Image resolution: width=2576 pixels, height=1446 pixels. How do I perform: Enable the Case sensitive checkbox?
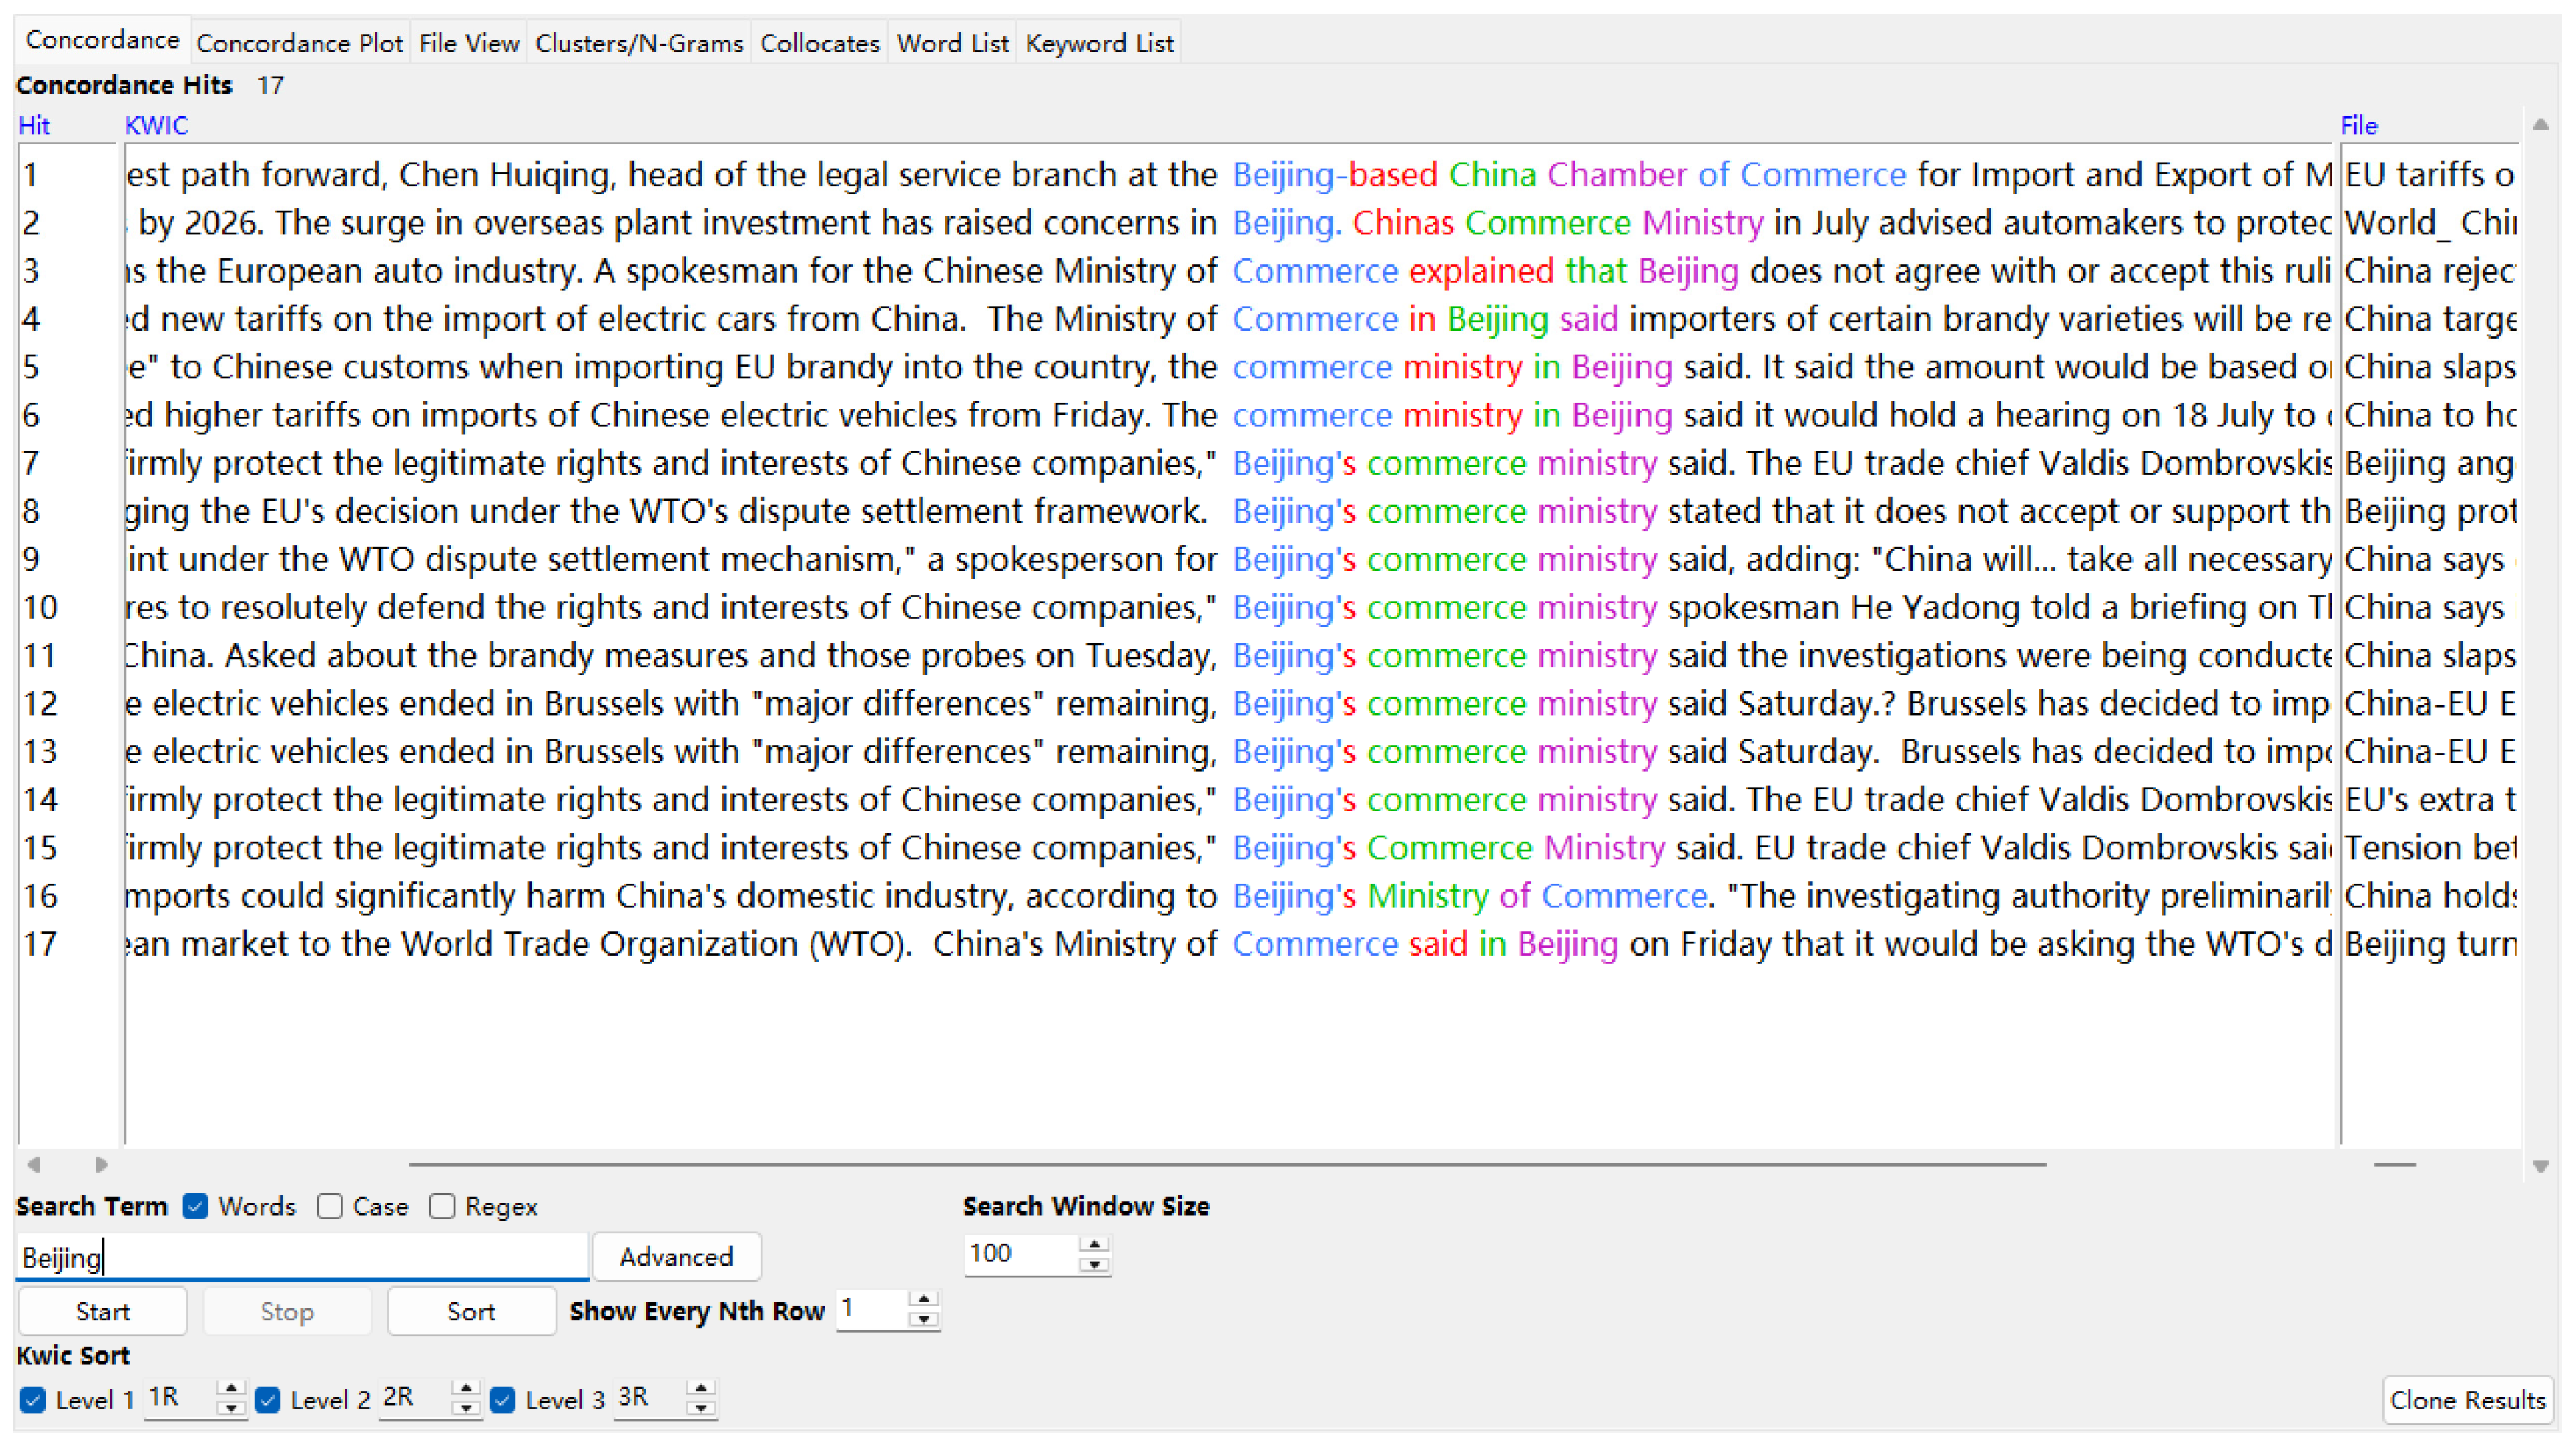coord(330,1207)
